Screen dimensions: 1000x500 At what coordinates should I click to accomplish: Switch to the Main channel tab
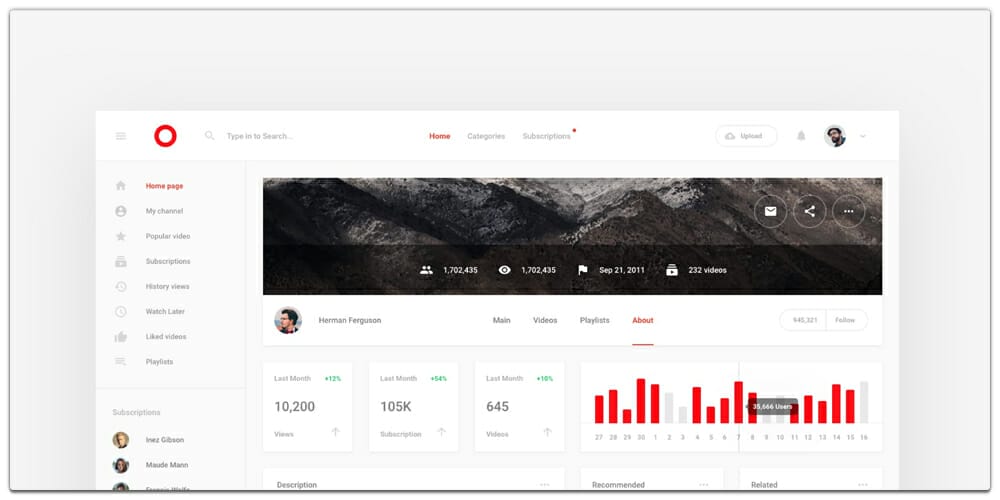click(x=501, y=320)
